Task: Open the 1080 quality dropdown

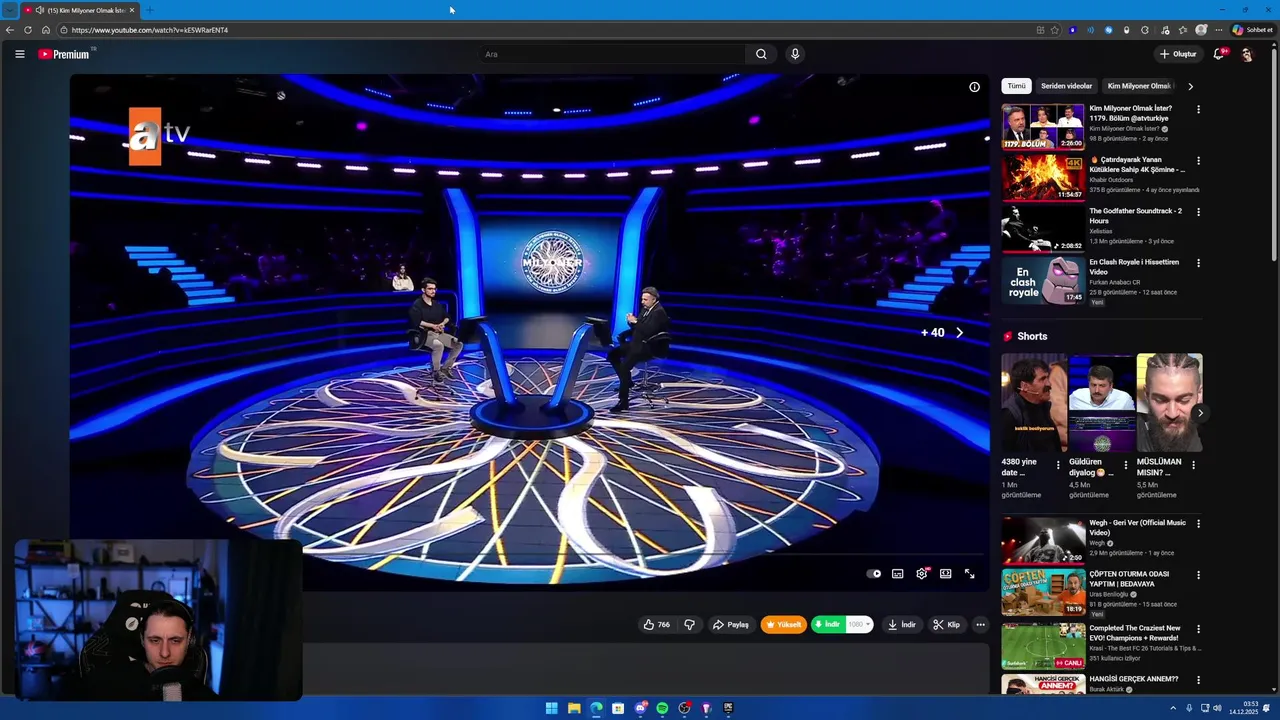Action: pyautogui.click(x=859, y=625)
